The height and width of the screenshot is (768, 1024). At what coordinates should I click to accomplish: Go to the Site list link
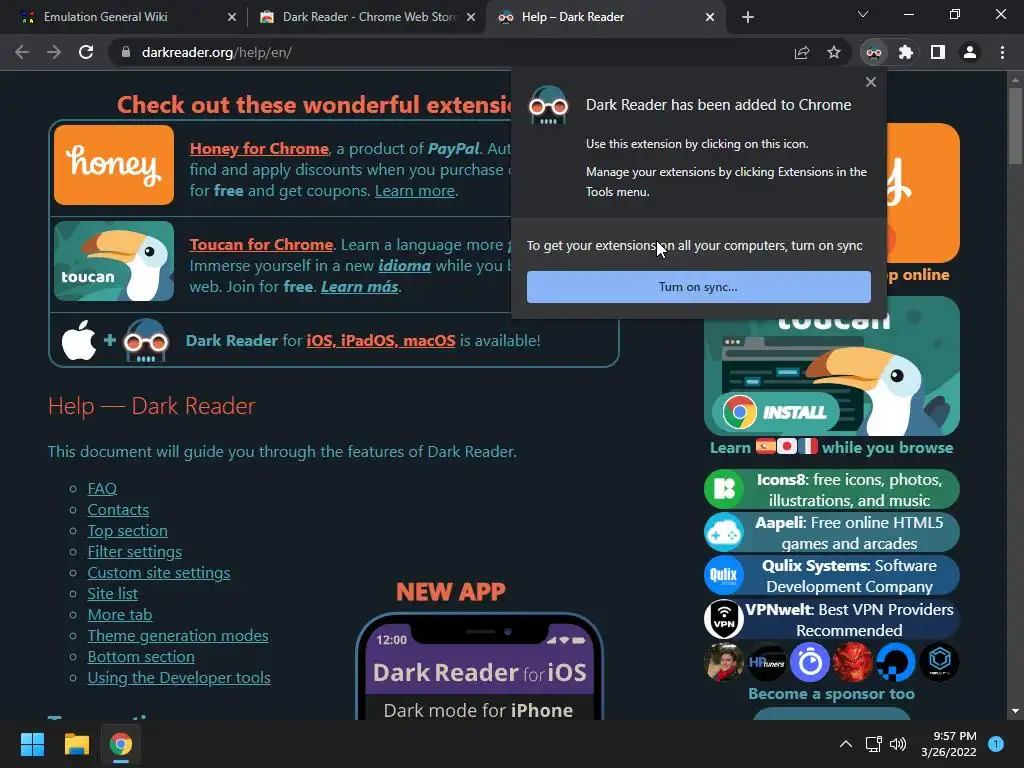pos(112,593)
